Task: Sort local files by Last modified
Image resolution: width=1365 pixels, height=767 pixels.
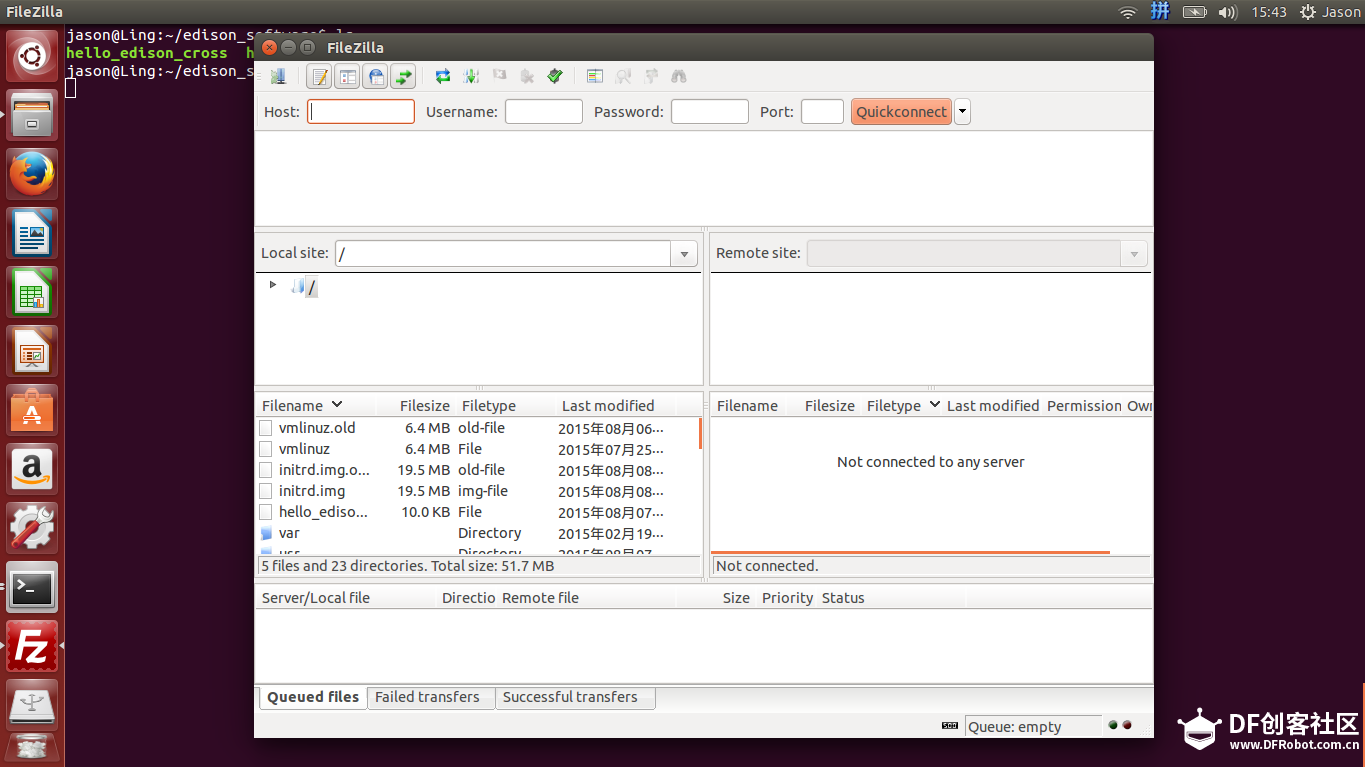Action: [616, 406]
